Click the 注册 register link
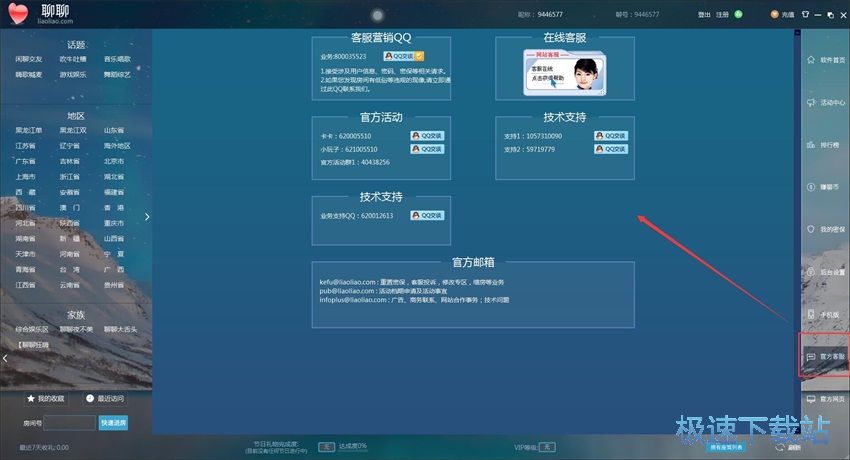The image size is (850, 460). point(722,15)
